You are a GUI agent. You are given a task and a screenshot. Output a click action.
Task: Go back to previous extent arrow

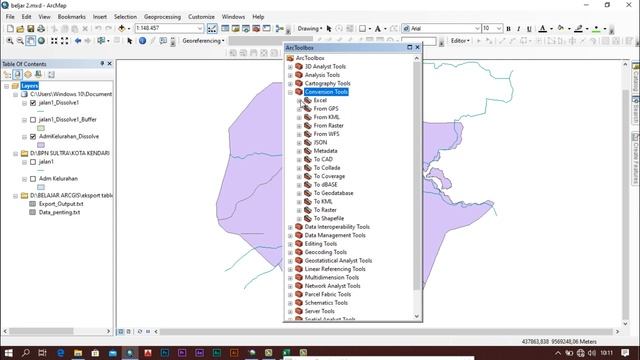click(x=78, y=41)
